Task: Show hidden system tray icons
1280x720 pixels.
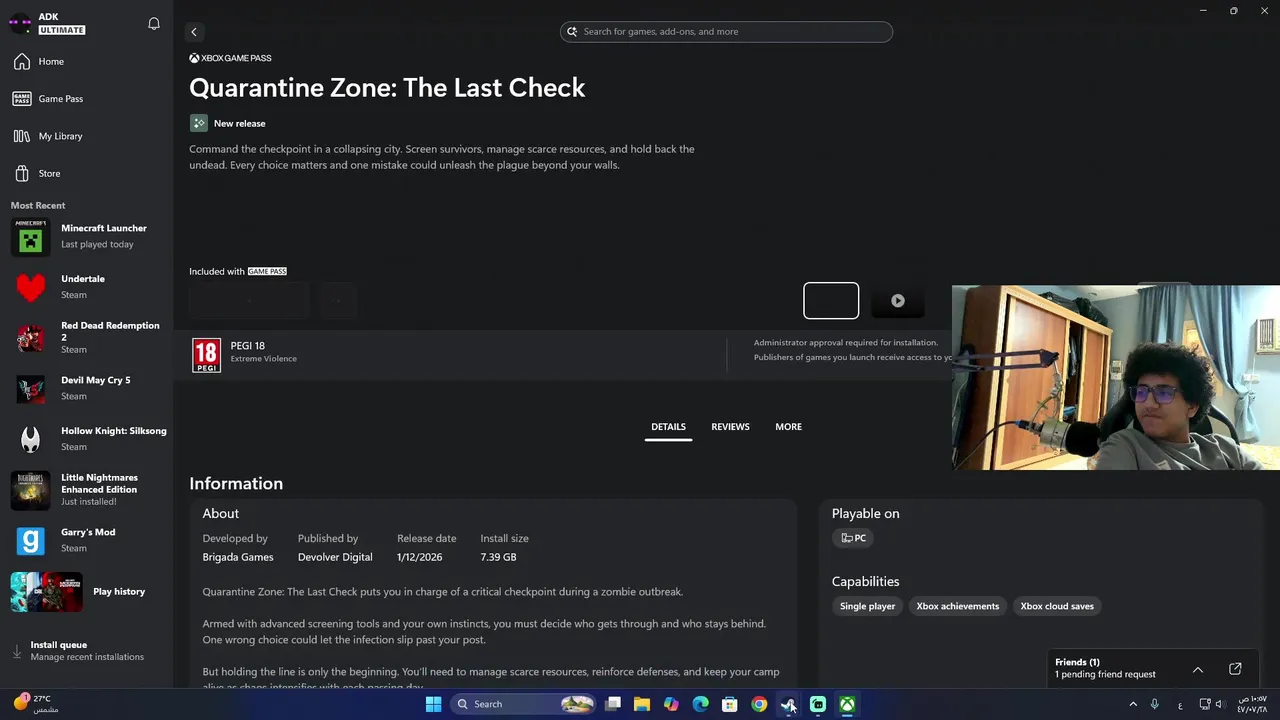Action: [1133, 704]
